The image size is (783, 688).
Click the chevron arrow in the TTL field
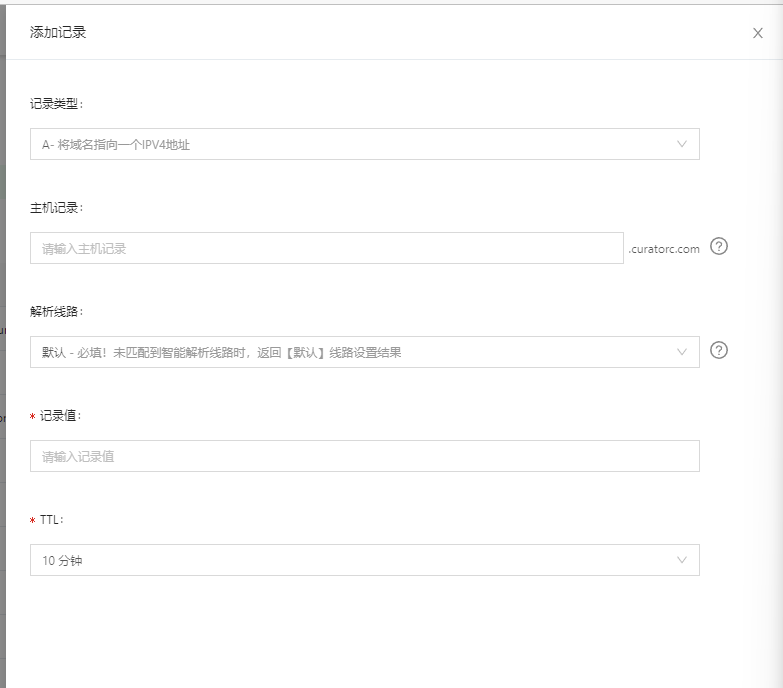click(682, 560)
